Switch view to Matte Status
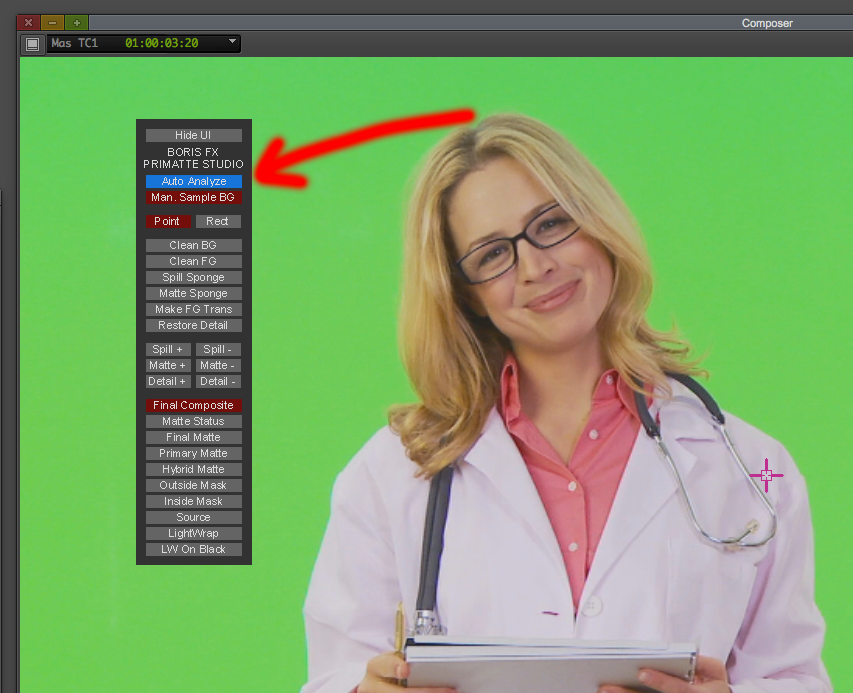 click(x=193, y=421)
